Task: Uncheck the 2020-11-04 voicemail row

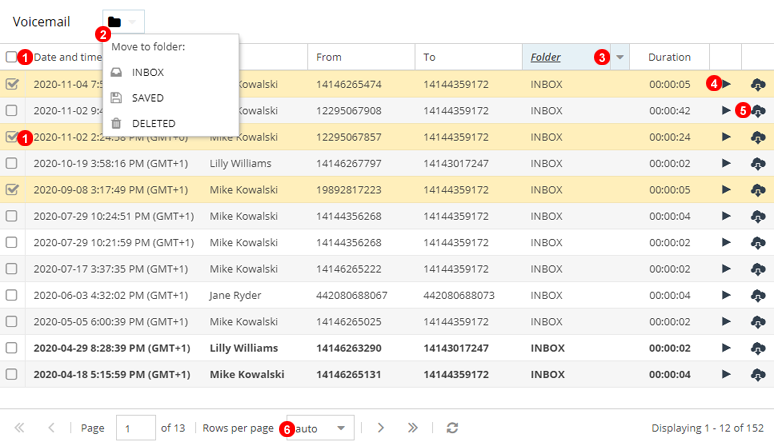Action: click(12, 84)
